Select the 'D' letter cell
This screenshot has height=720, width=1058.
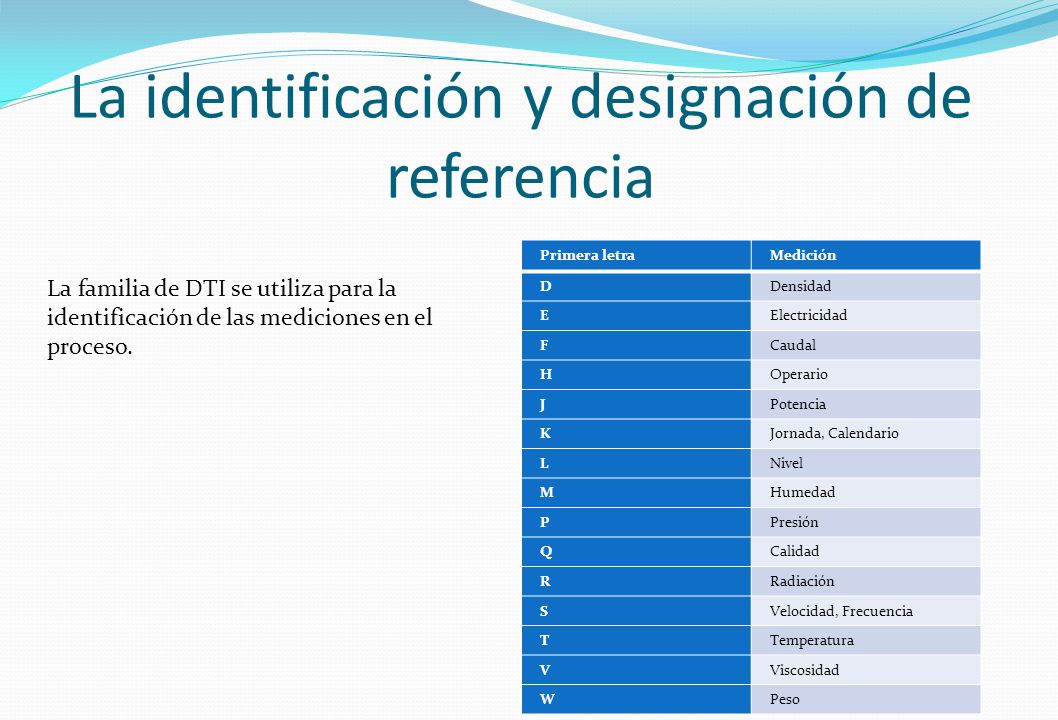(636, 286)
